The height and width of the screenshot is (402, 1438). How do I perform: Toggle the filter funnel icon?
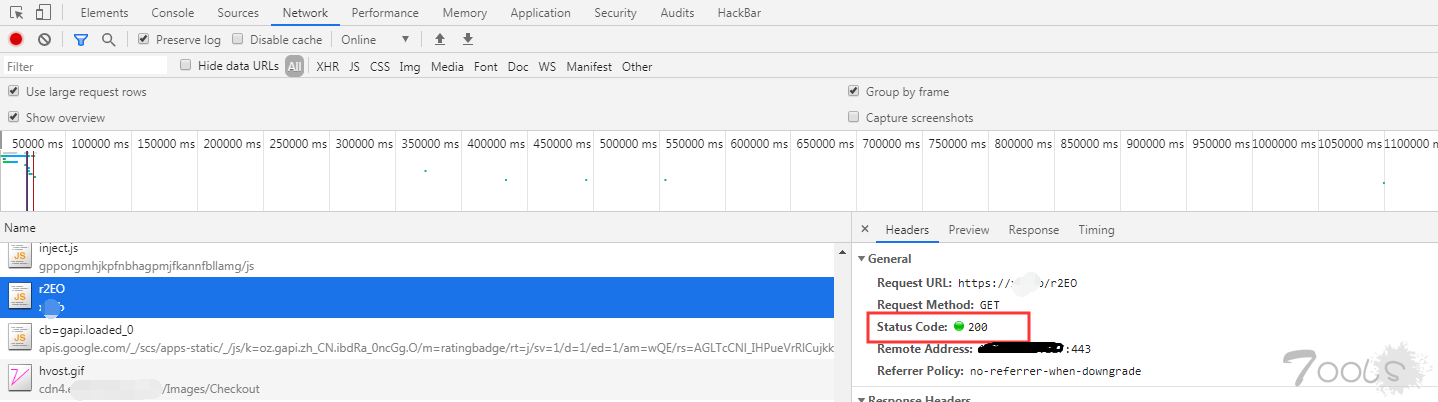(81, 39)
